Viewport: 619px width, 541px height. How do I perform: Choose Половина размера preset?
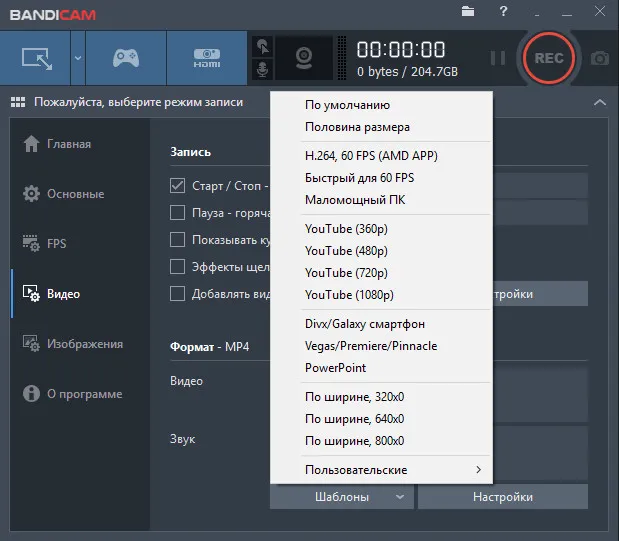381,127
